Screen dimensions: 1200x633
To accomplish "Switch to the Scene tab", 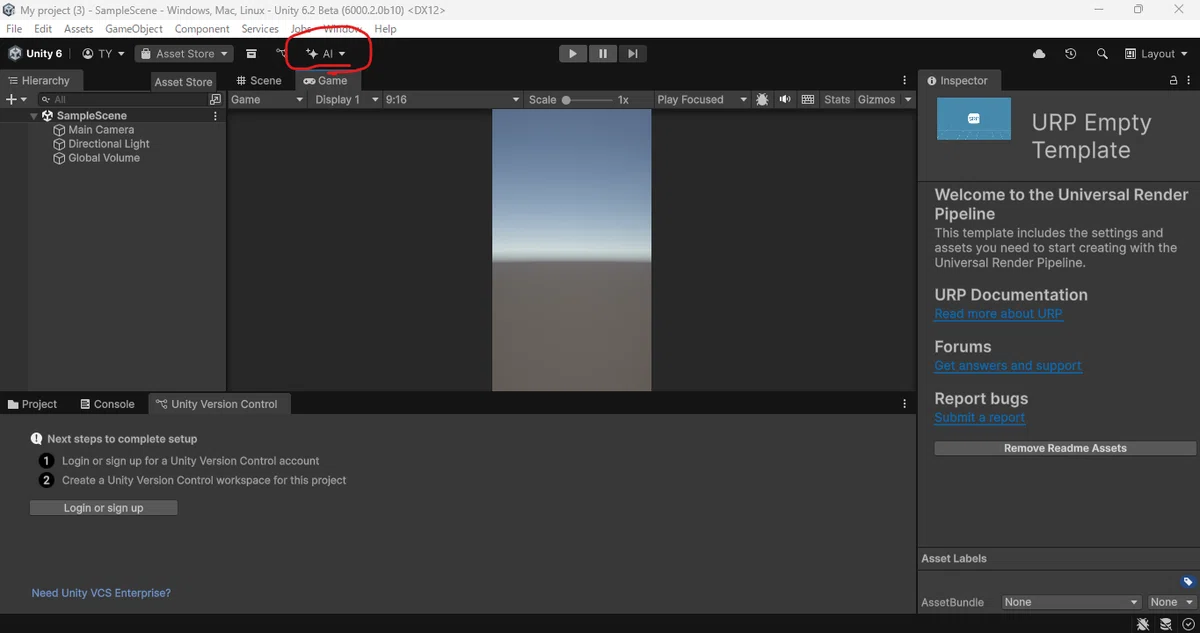I will (x=259, y=81).
